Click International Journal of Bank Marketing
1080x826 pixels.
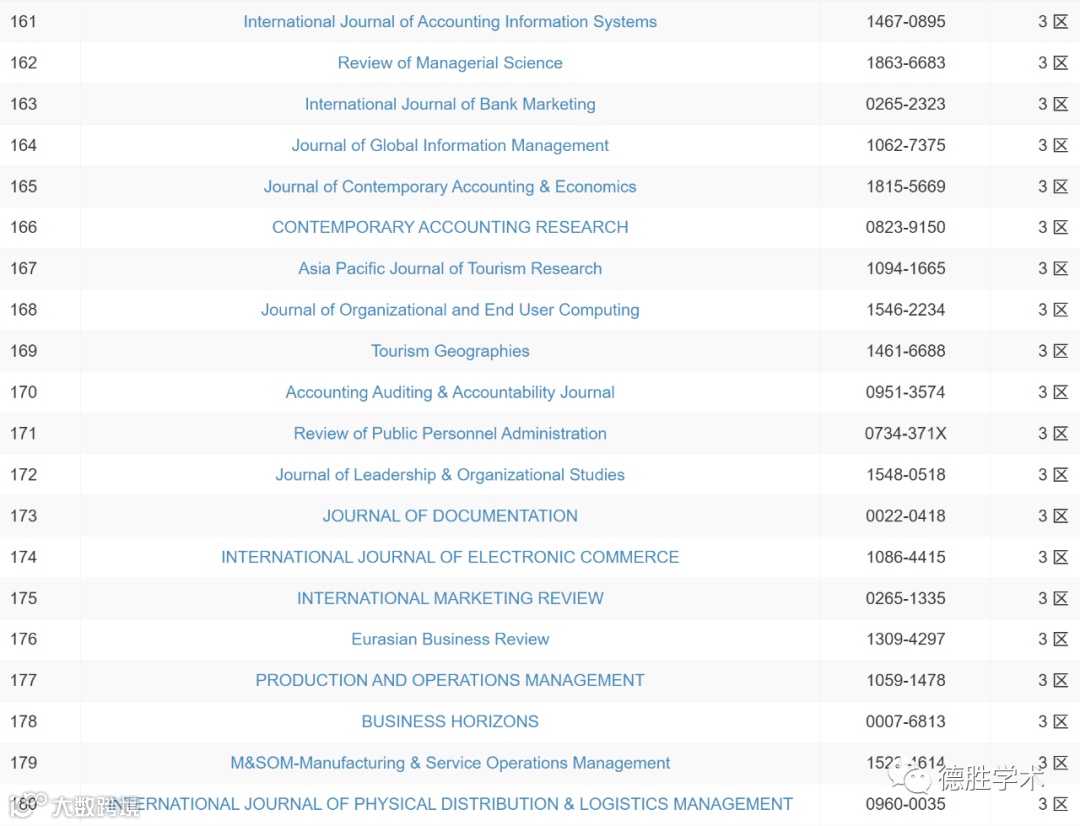[450, 104]
